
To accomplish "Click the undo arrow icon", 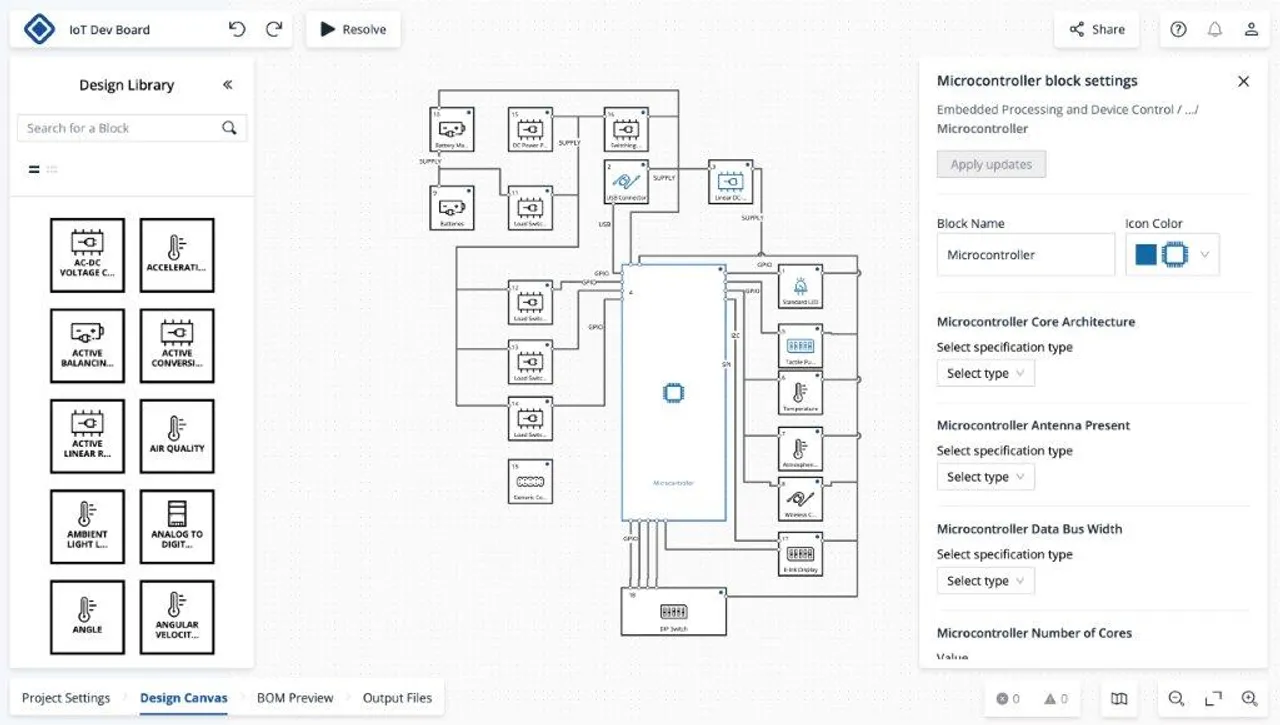I will [x=237, y=29].
